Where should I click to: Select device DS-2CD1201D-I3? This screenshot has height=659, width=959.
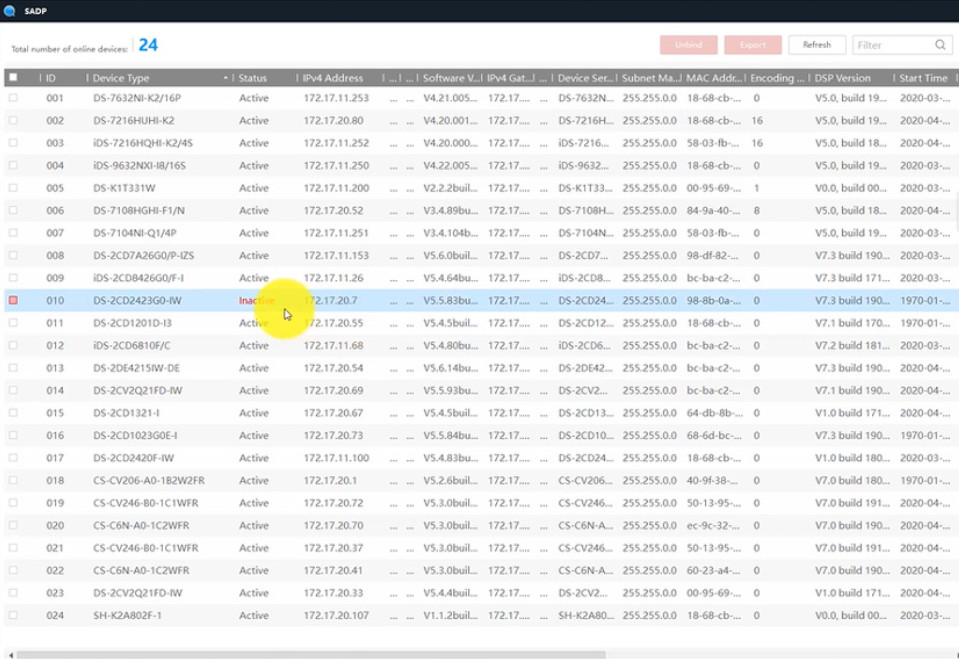133,323
